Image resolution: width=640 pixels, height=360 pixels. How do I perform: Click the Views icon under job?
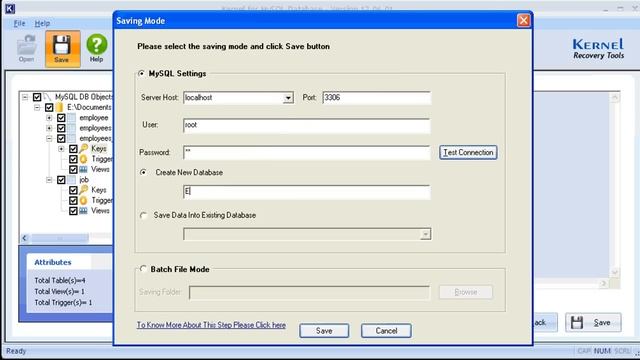84,211
